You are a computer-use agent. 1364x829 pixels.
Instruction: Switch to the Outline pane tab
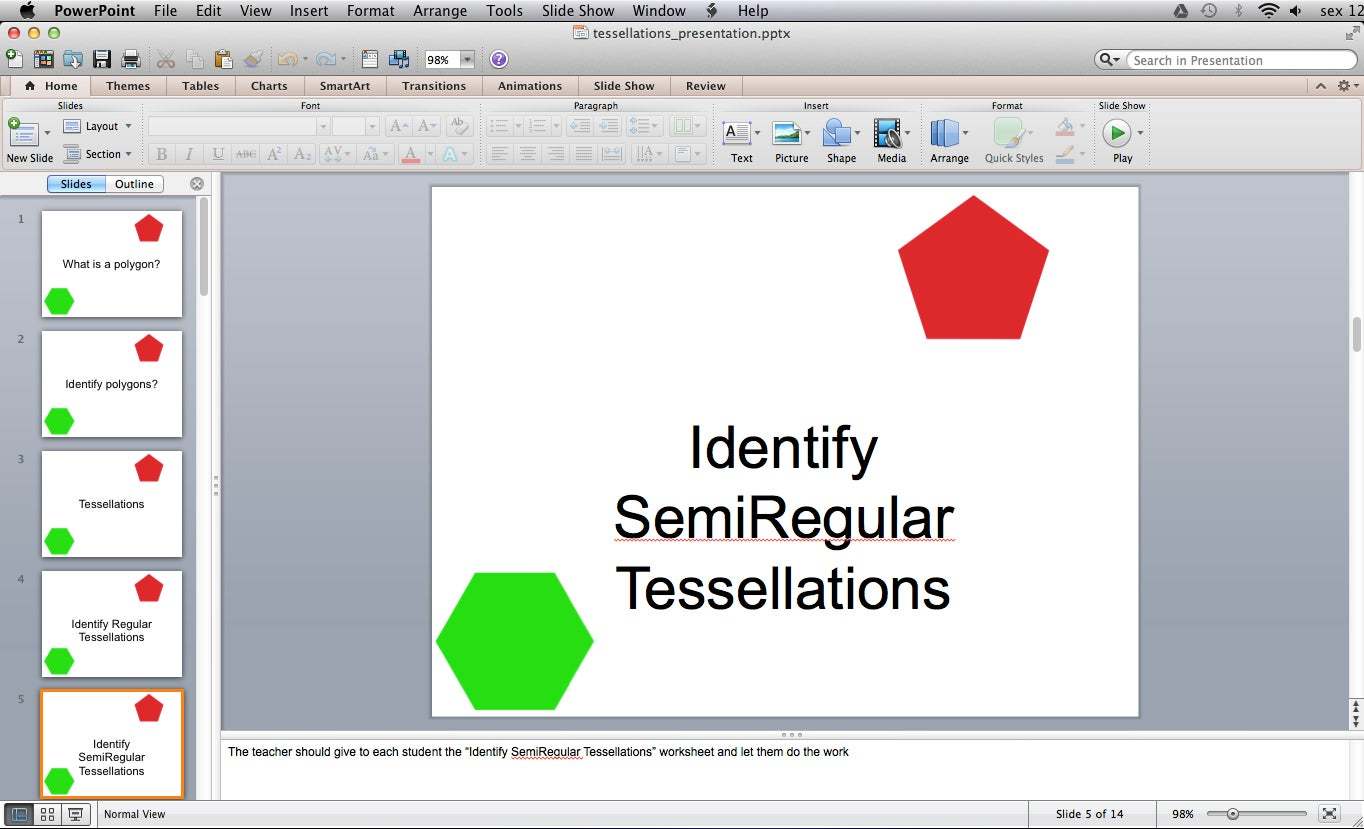(x=134, y=183)
